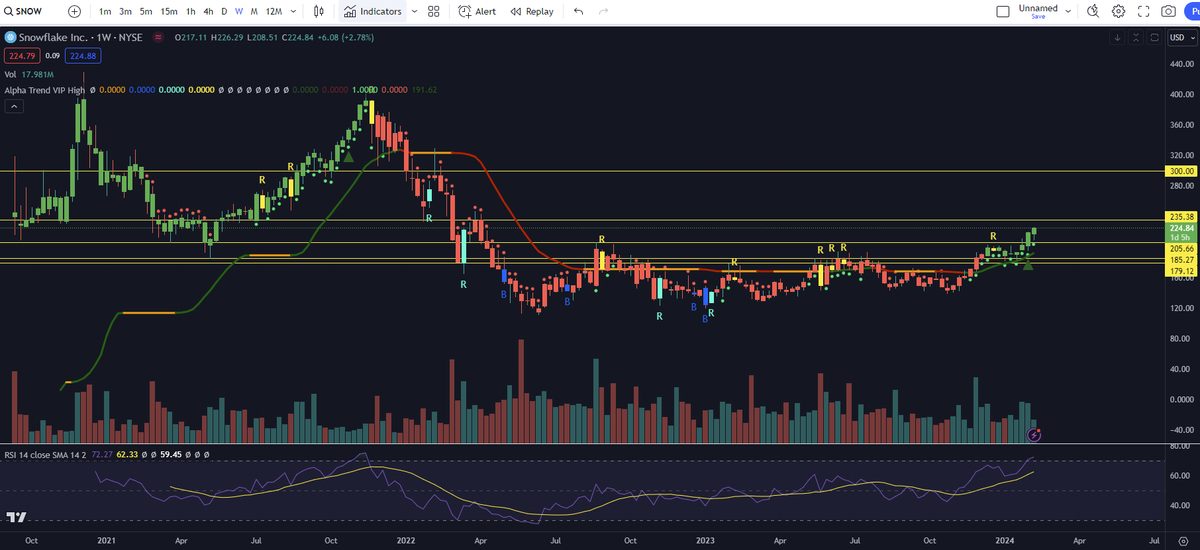Image resolution: width=1200 pixels, height=550 pixels.
Task: Click the red 224.79 sell price box
Action: pyautogui.click(x=21, y=56)
